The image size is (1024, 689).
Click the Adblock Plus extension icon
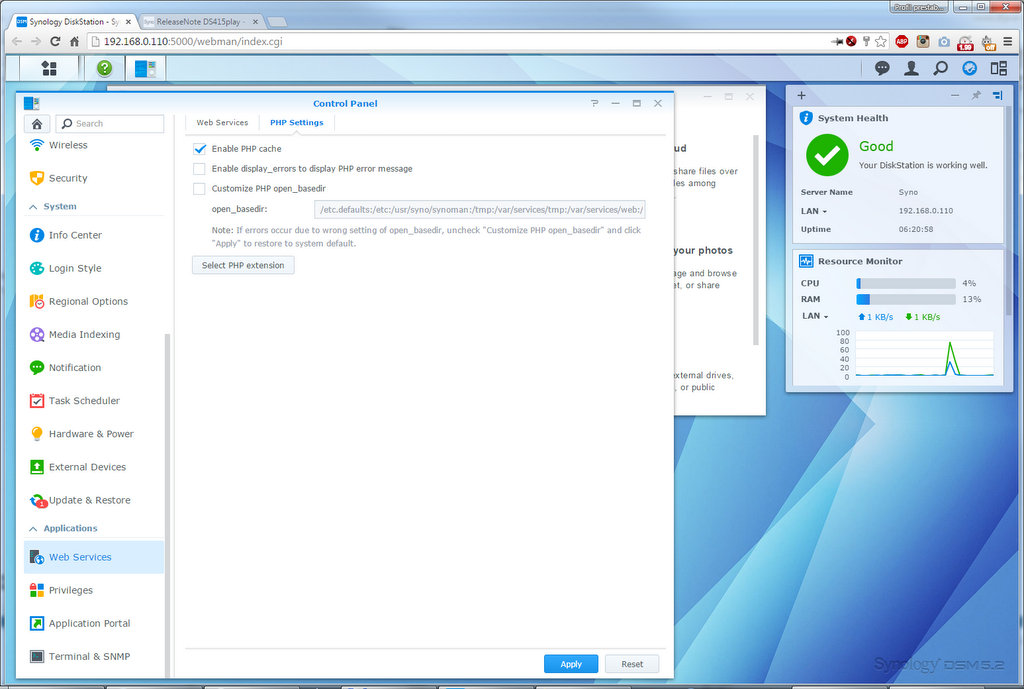click(x=902, y=41)
